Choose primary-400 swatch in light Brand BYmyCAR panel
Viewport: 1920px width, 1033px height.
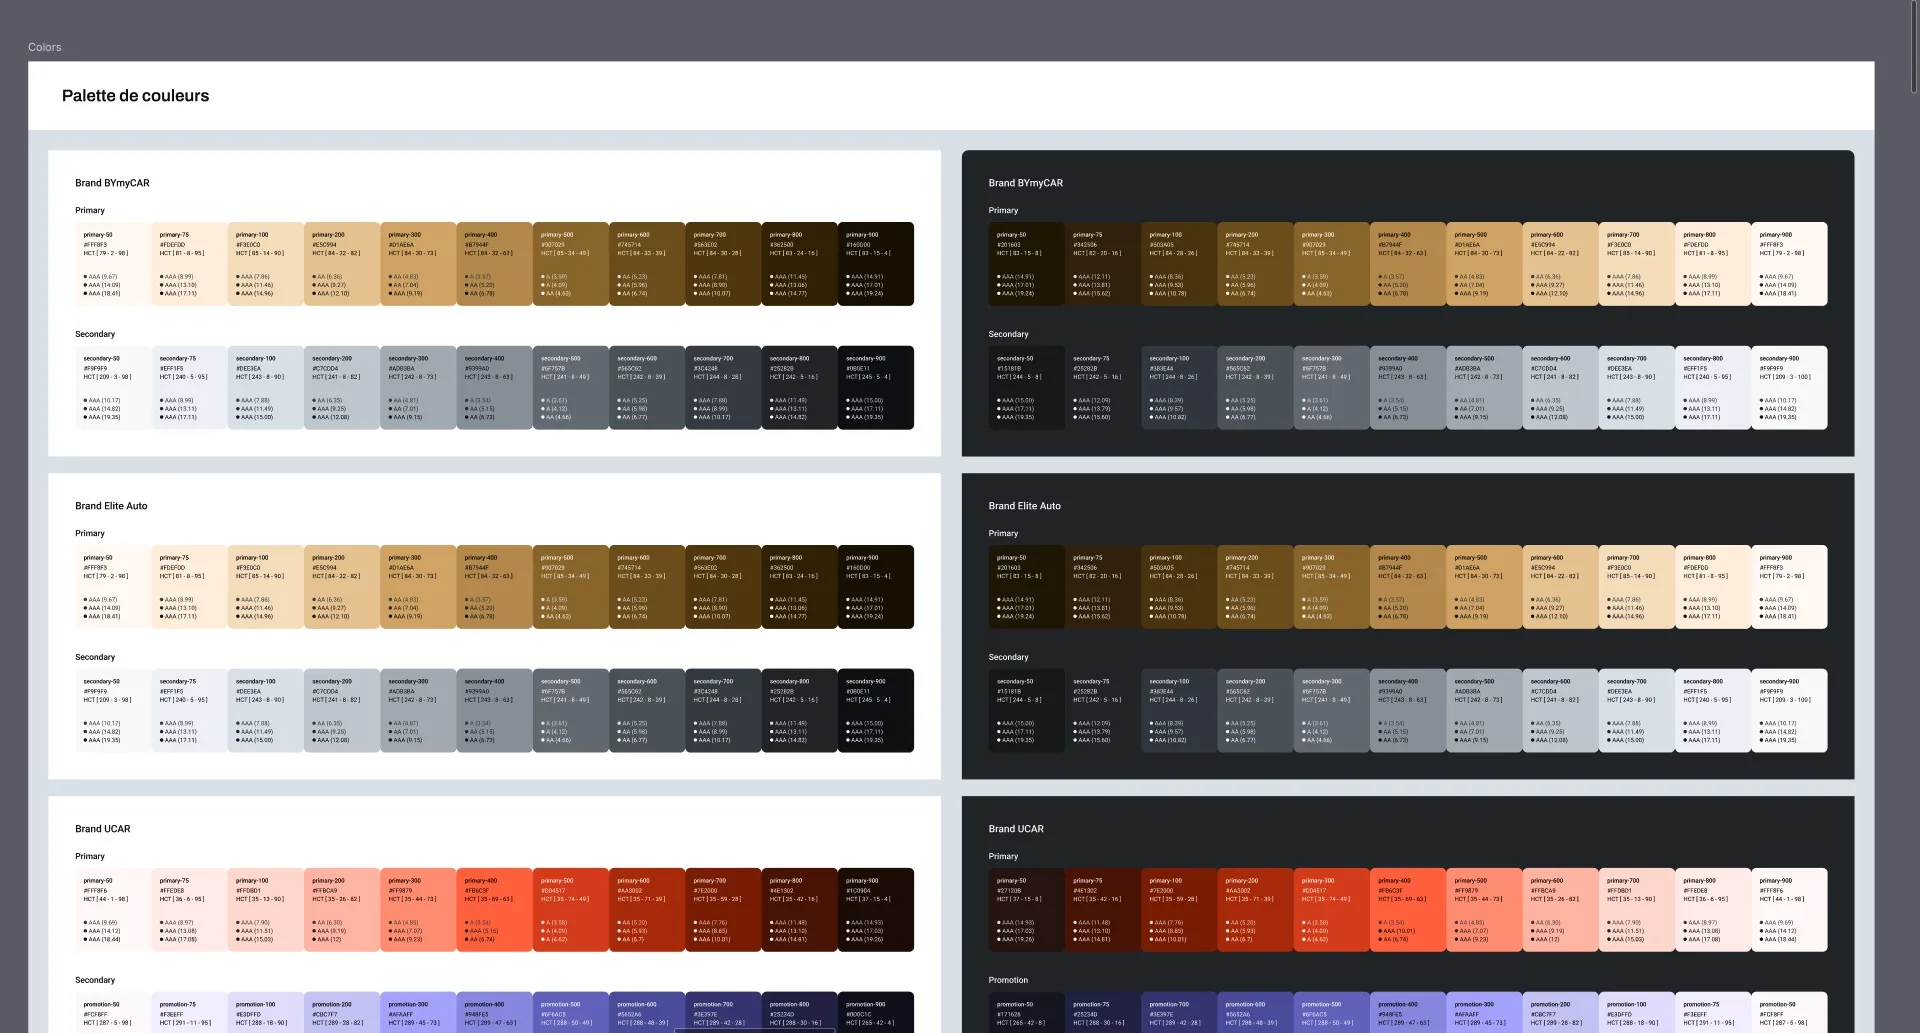[494, 264]
